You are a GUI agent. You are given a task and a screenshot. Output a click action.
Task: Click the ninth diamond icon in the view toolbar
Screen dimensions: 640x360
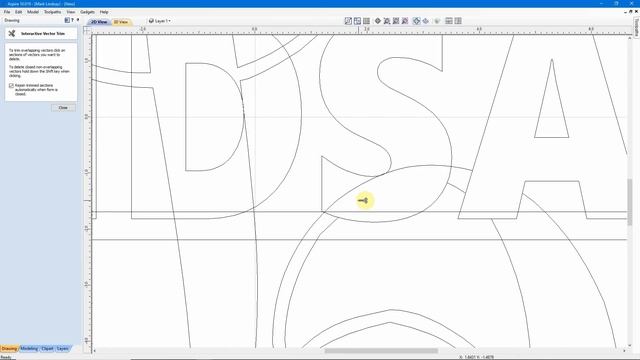pyautogui.click(x=426, y=21)
